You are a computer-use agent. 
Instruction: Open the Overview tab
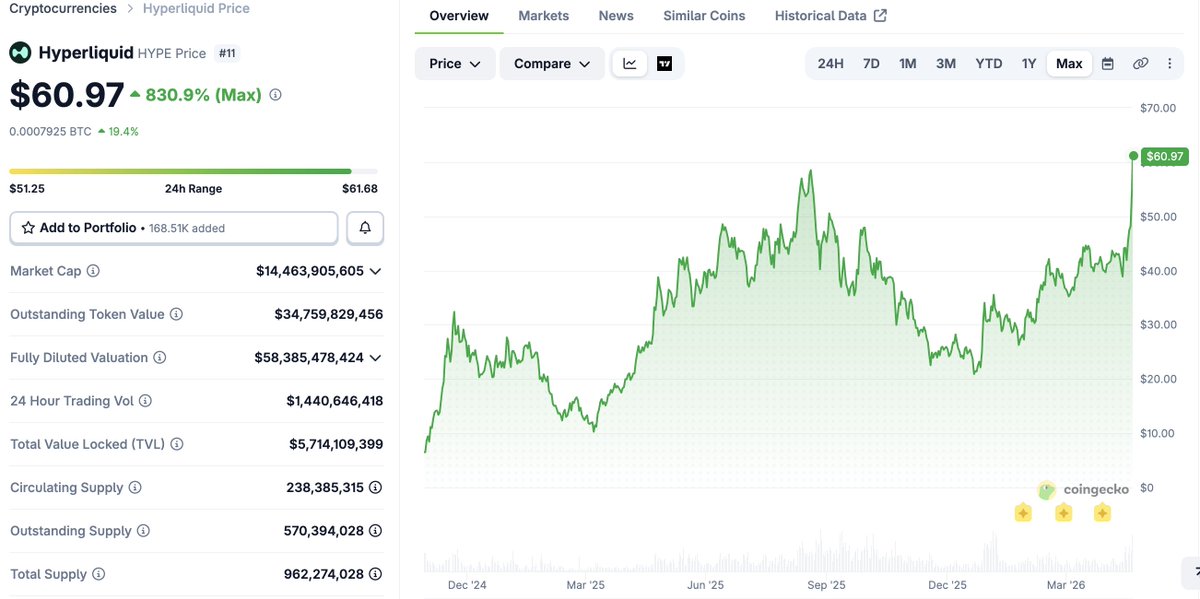[x=459, y=16]
